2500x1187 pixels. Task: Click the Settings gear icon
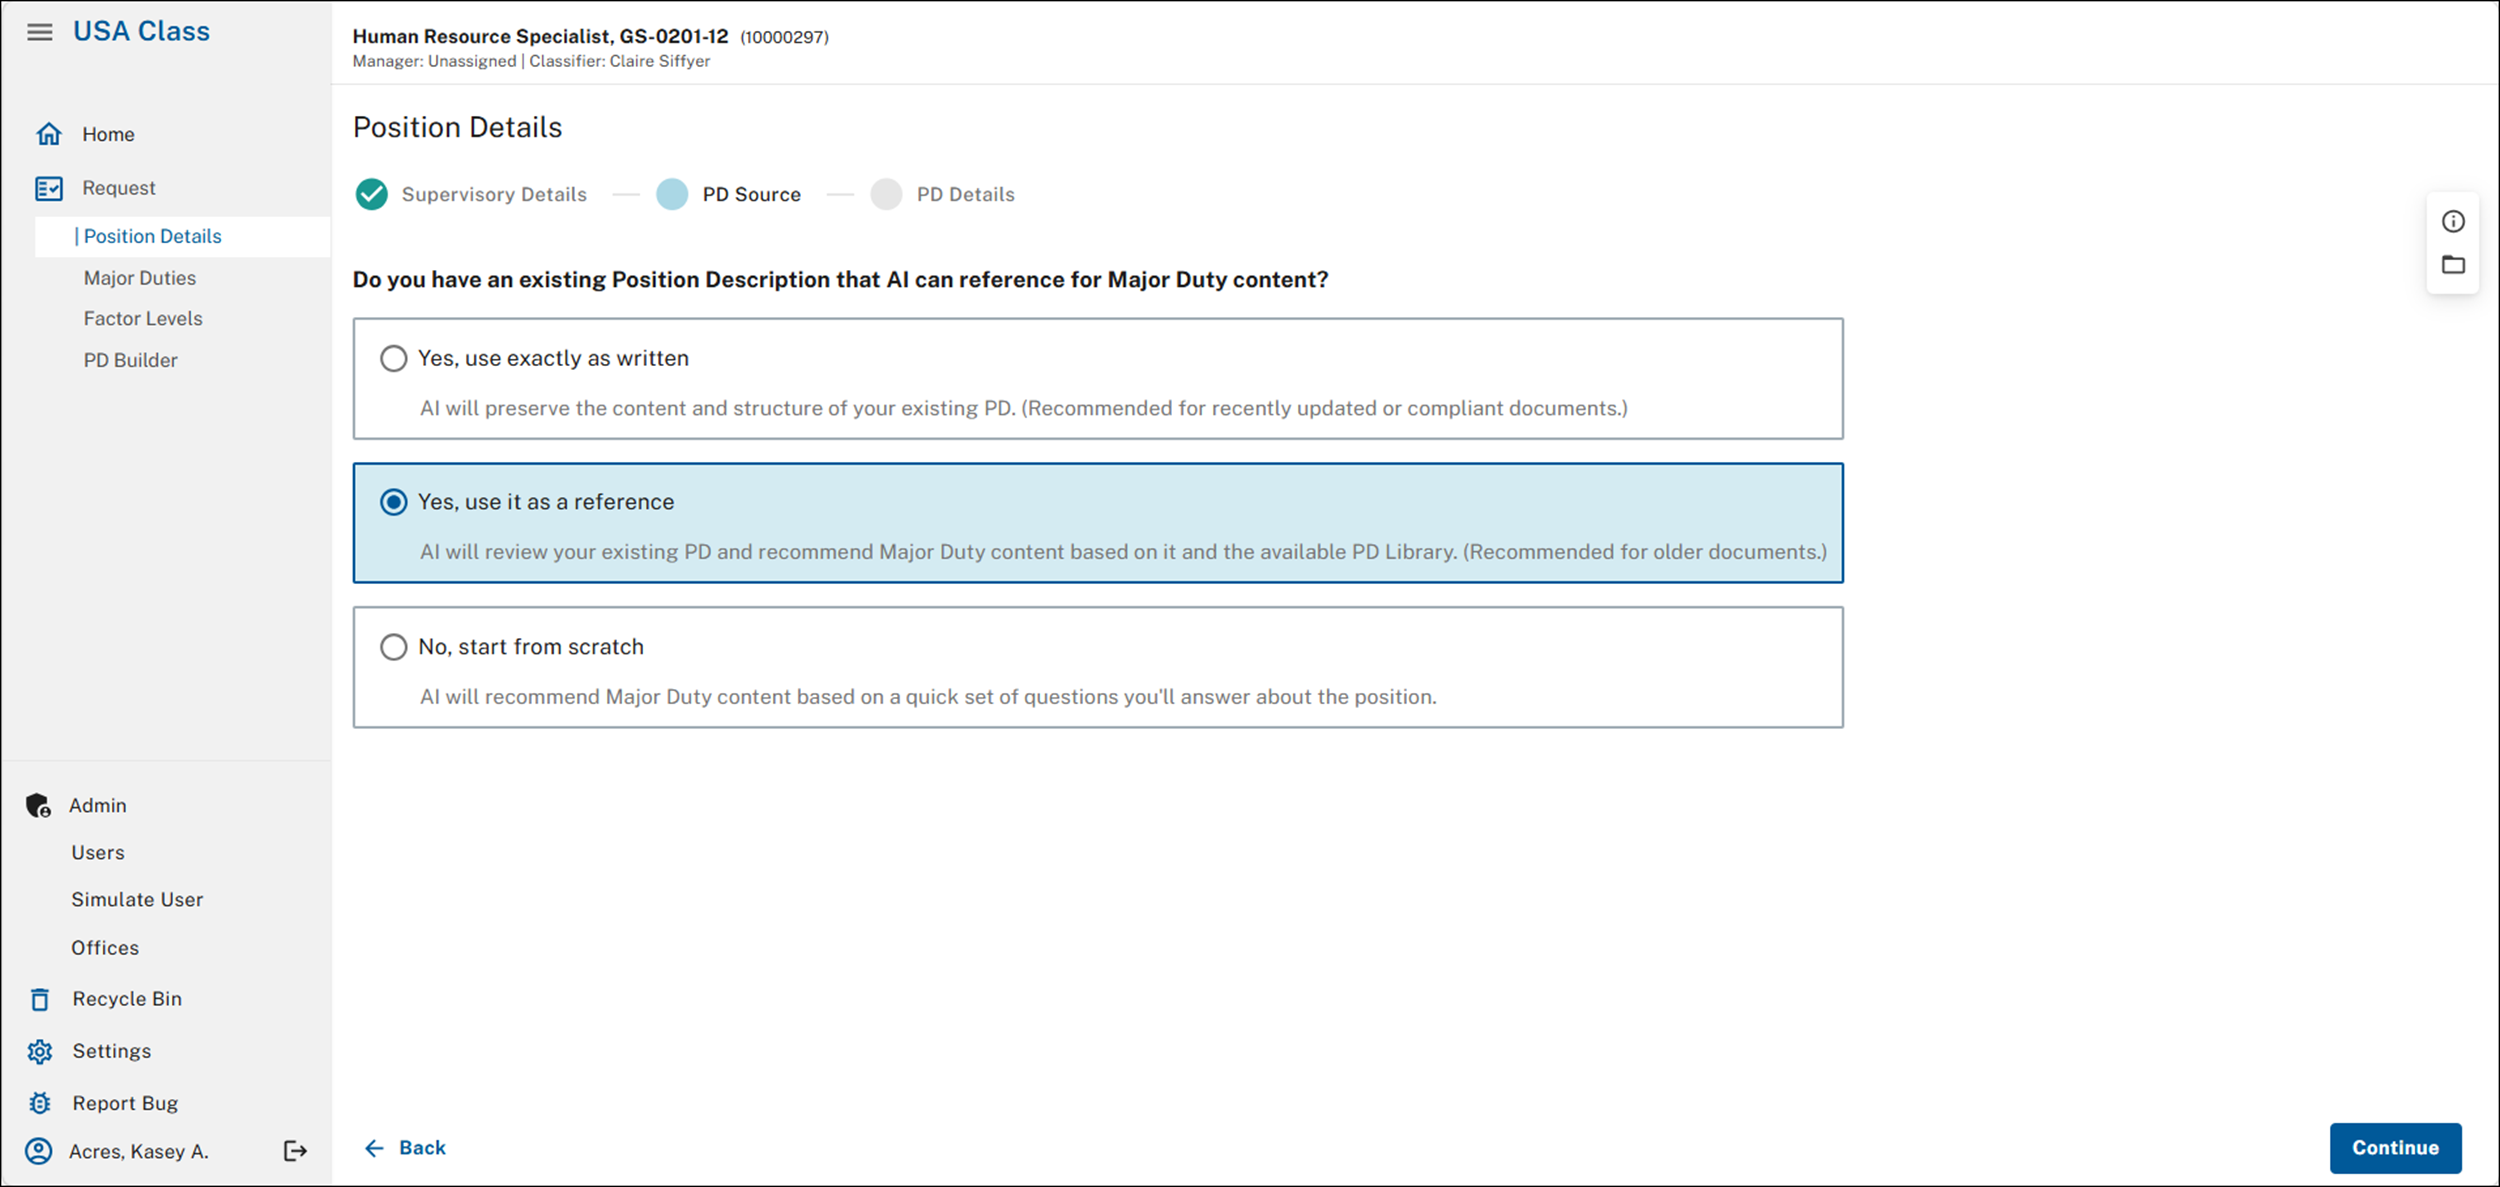coord(40,1051)
